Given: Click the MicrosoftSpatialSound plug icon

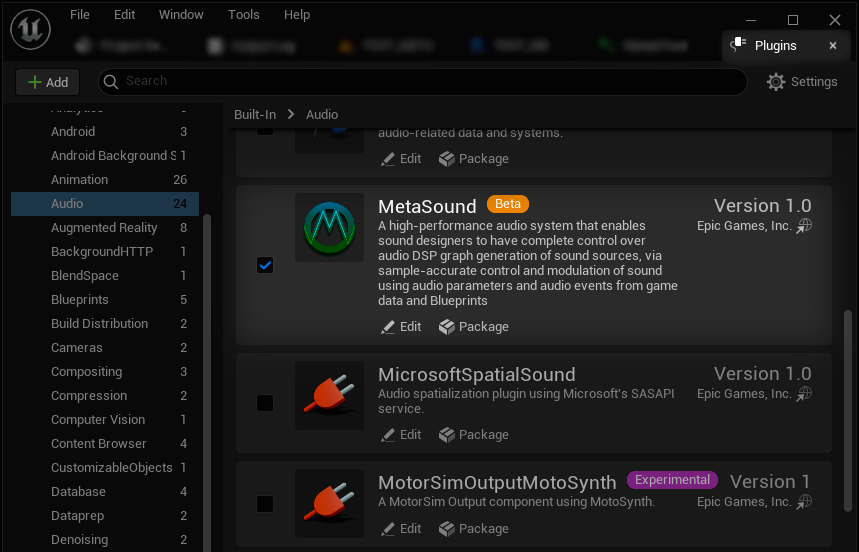Looking at the screenshot, I should [x=329, y=396].
